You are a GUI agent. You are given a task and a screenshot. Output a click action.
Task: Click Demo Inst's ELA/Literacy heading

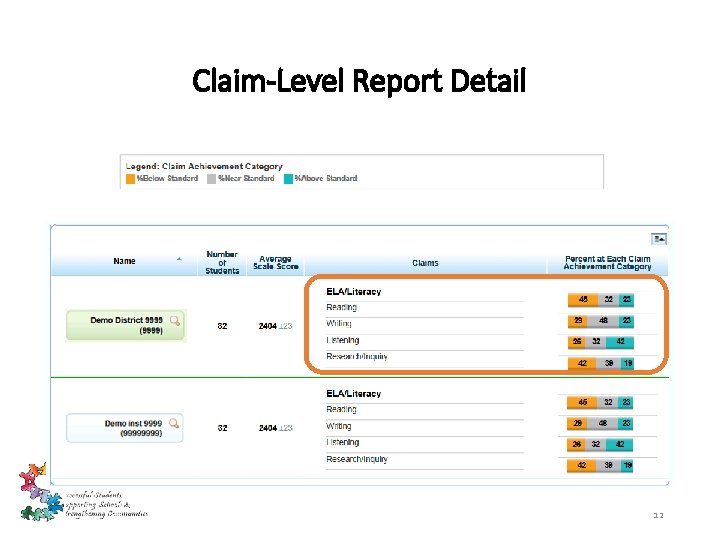click(x=354, y=394)
